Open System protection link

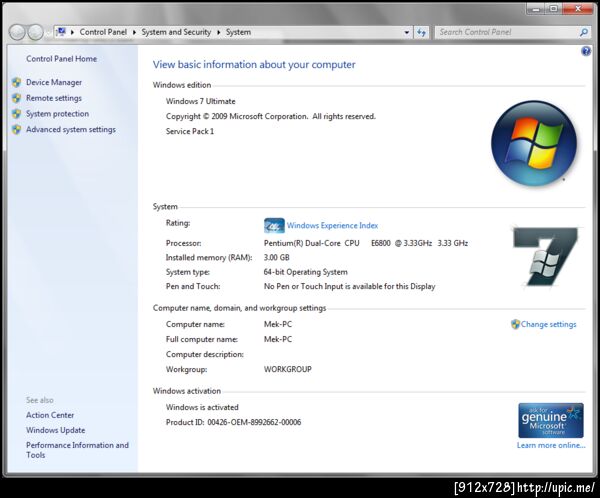pos(57,114)
